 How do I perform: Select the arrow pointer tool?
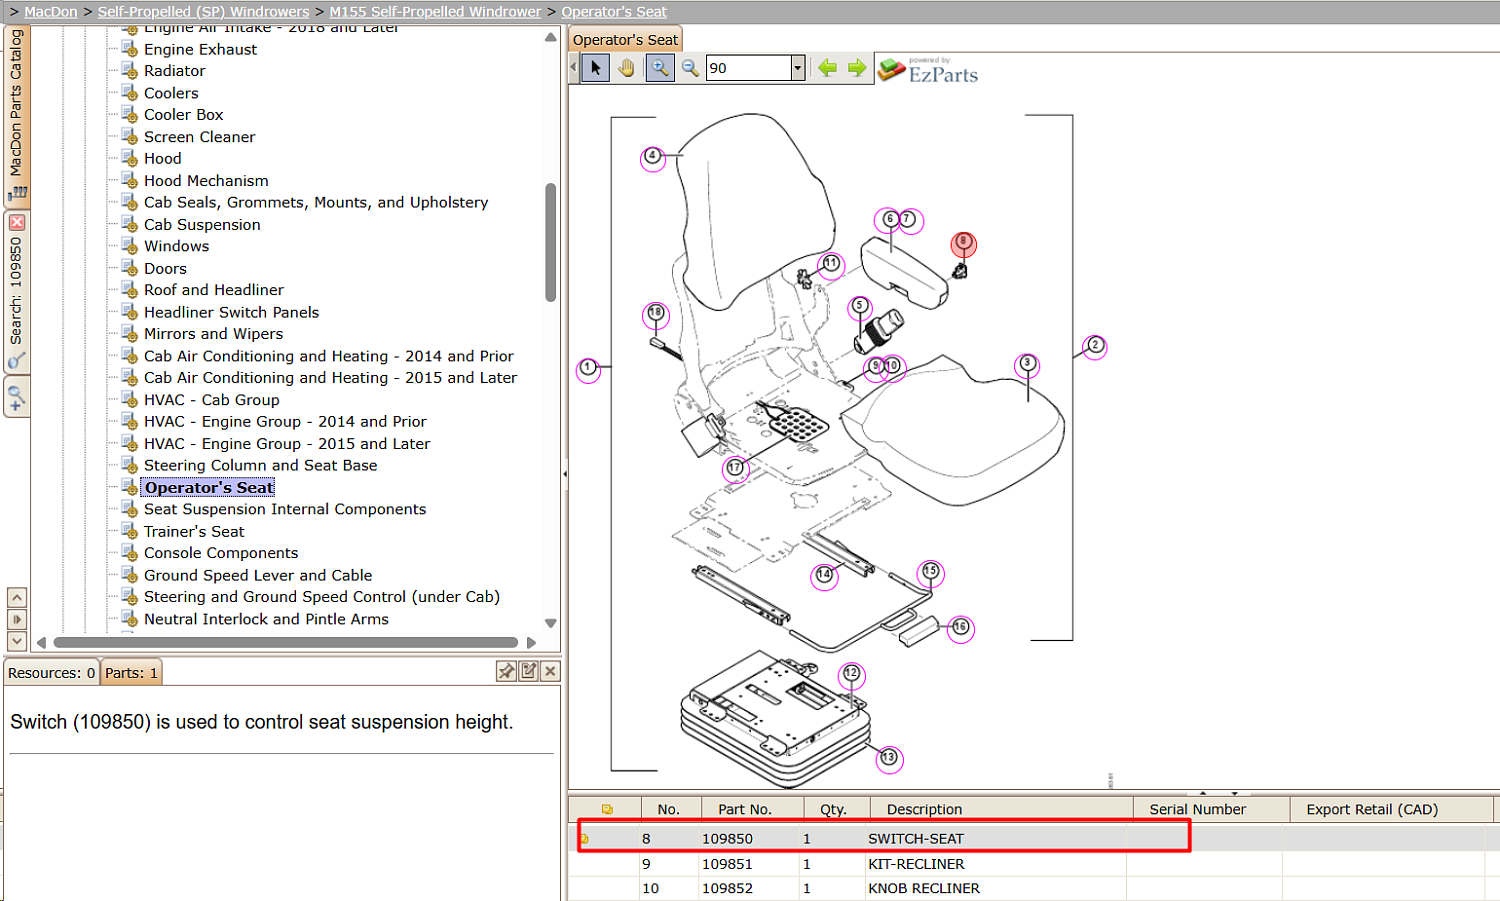(x=595, y=68)
